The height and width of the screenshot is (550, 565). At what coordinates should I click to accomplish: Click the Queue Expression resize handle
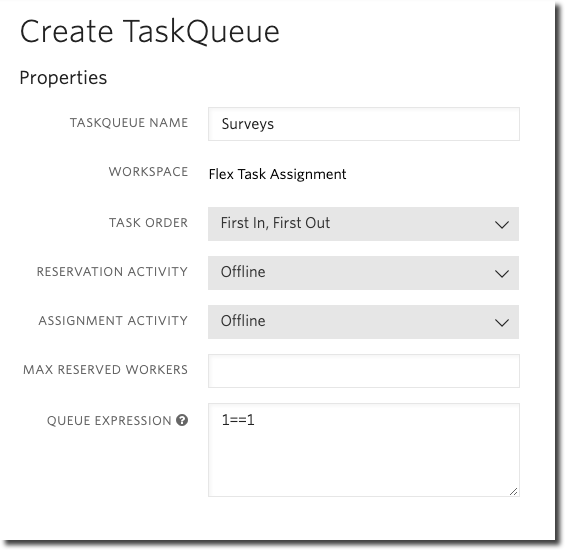[x=514, y=491]
